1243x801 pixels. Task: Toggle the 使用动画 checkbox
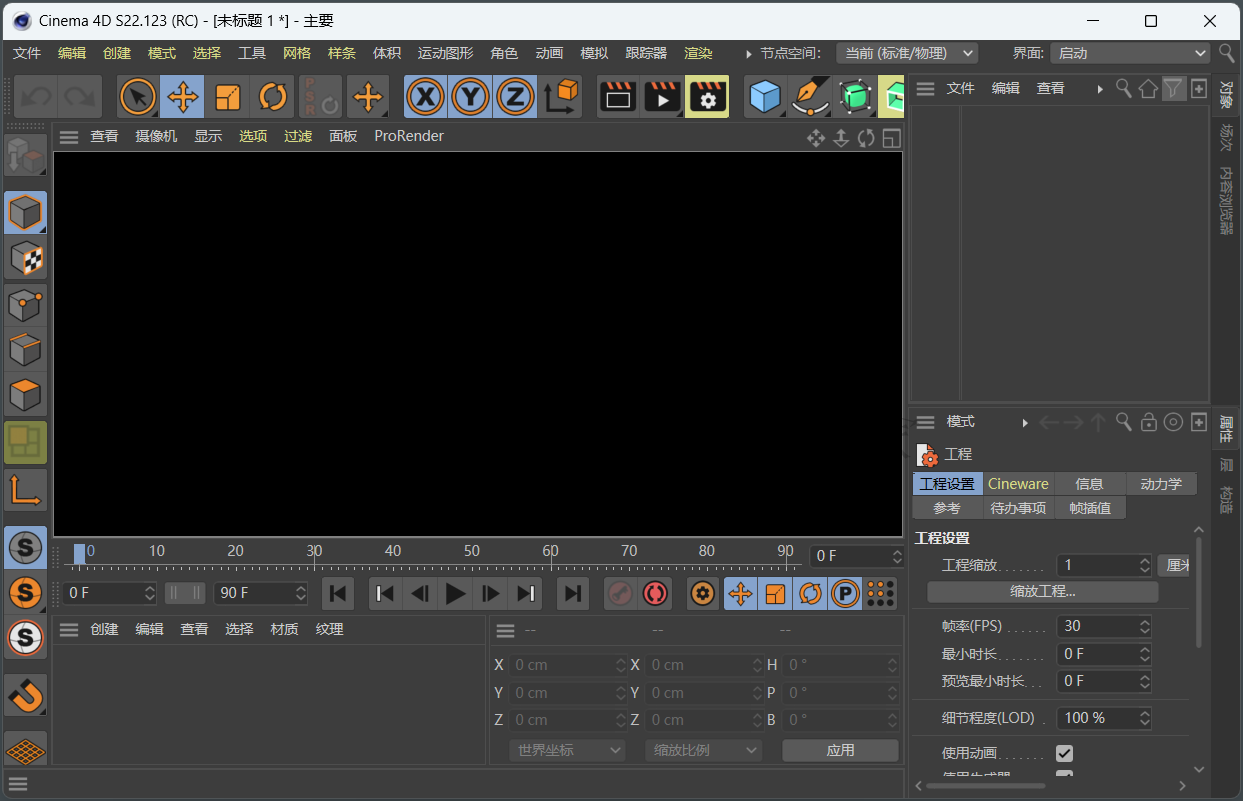pyautogui.click(x=1064, y=753)
